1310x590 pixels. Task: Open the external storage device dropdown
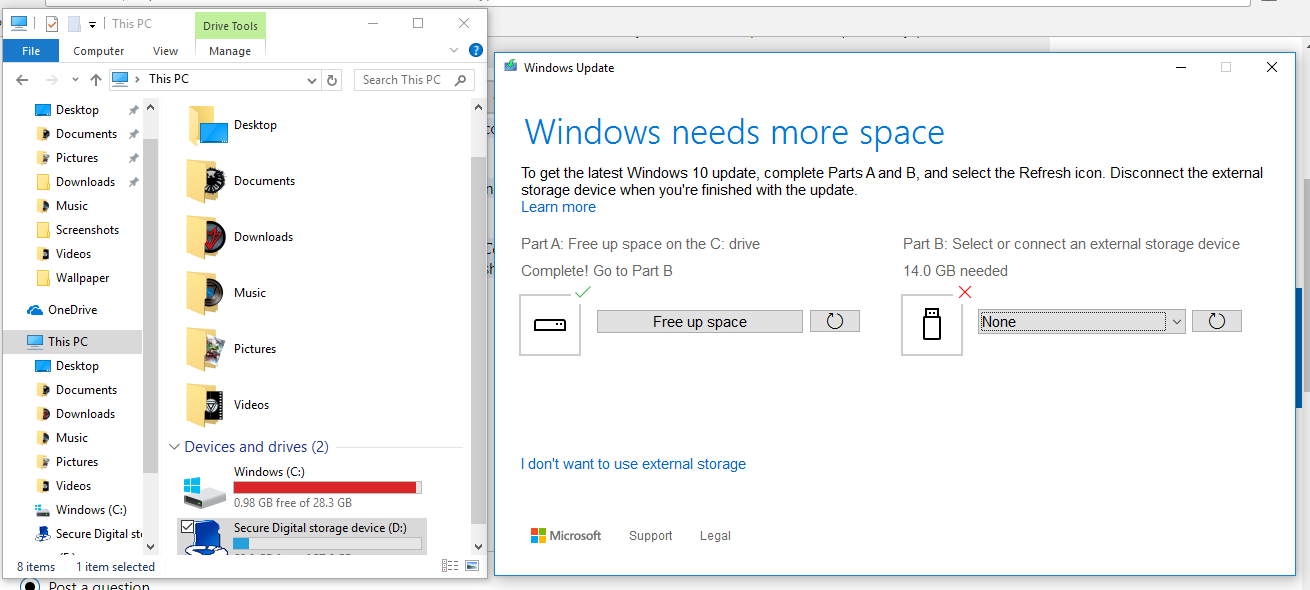pos(1177,322)
